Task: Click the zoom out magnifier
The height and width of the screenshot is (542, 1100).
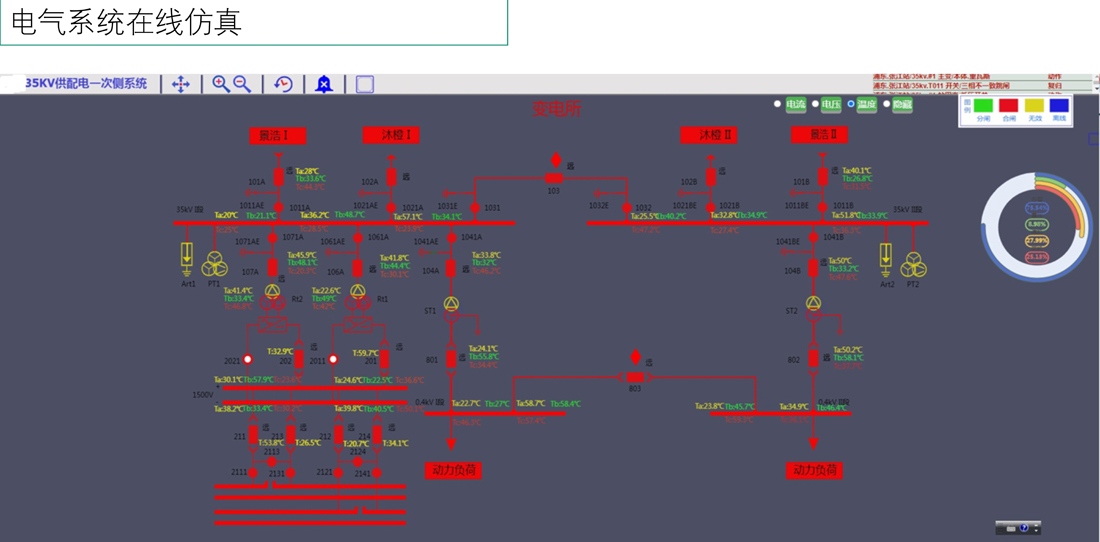Action: [242, 84]
